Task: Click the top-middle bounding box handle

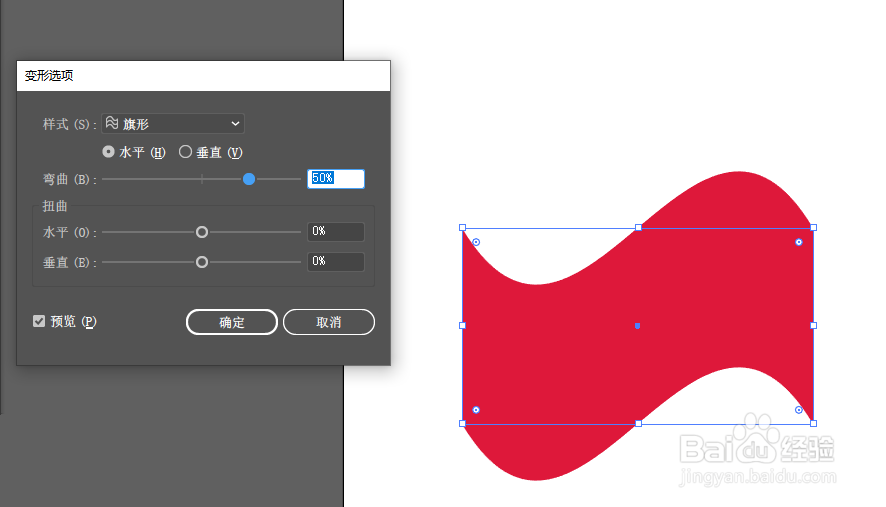Action: click(638, 227)
